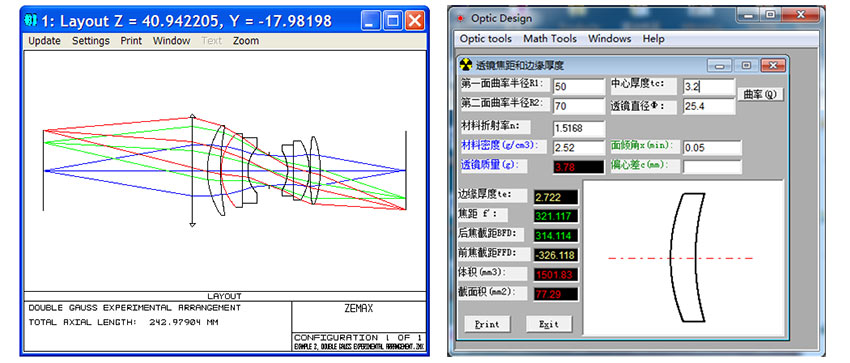Click the Optic Design red app icon
Screen dimensions: 850x363
(x=460, y=18)
